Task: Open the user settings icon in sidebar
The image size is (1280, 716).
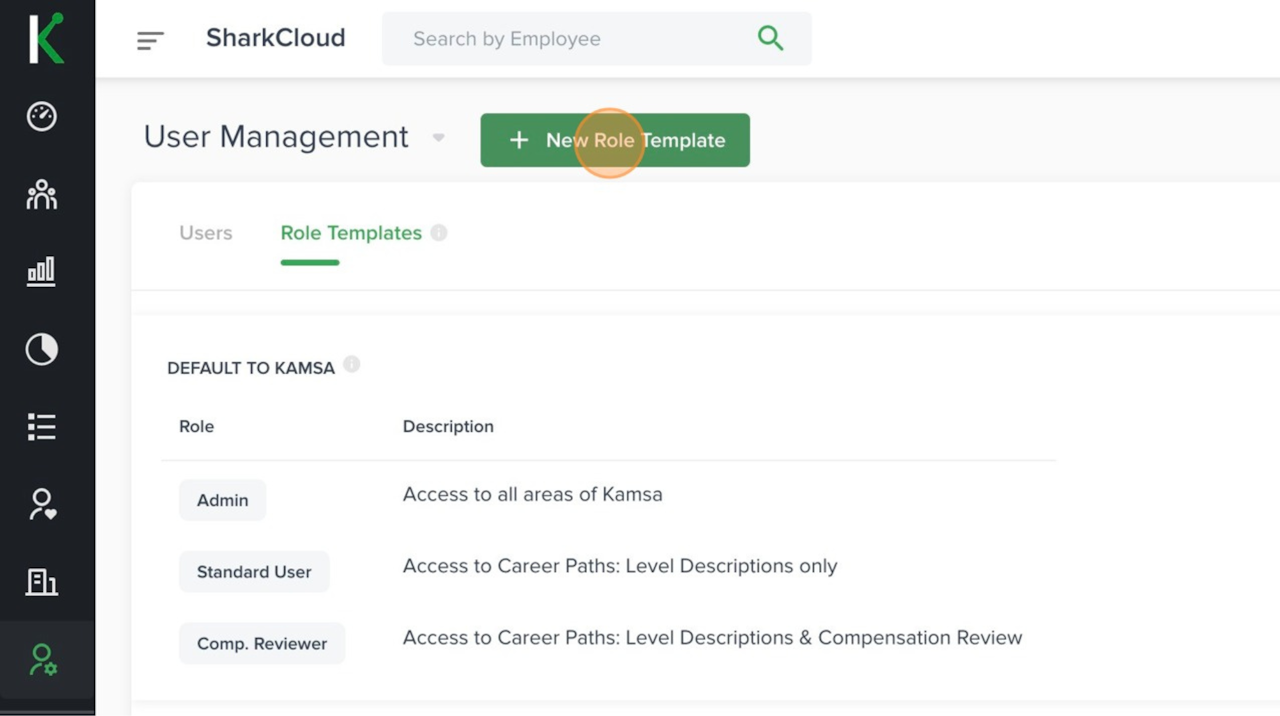Action: point(42,660)
